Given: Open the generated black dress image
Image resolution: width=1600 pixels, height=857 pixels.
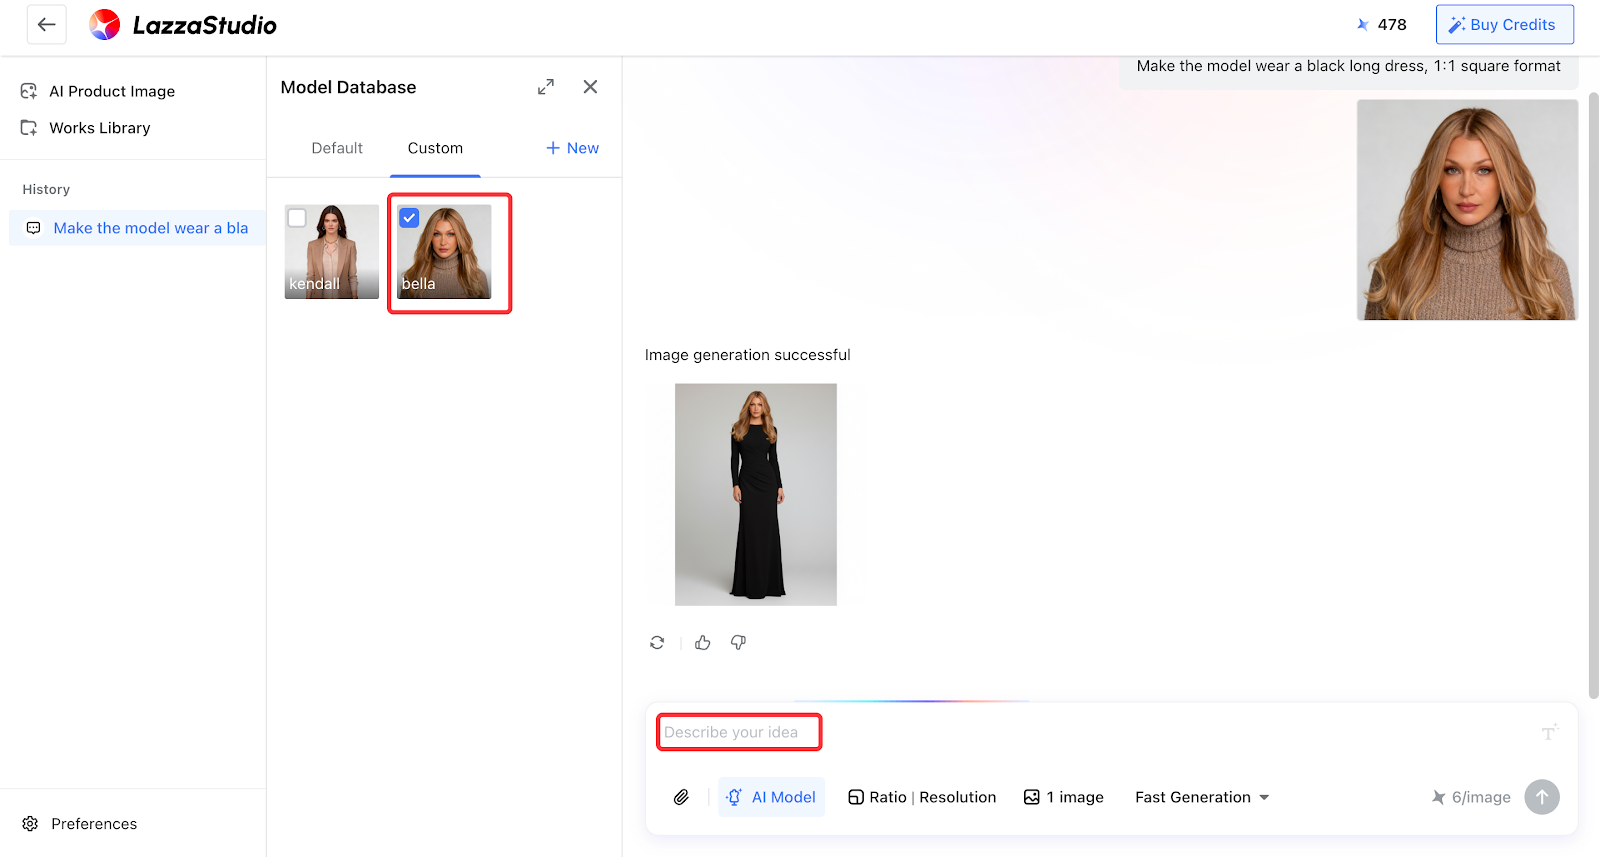Looking at the screenshot, I should click(x=755, y=494).
